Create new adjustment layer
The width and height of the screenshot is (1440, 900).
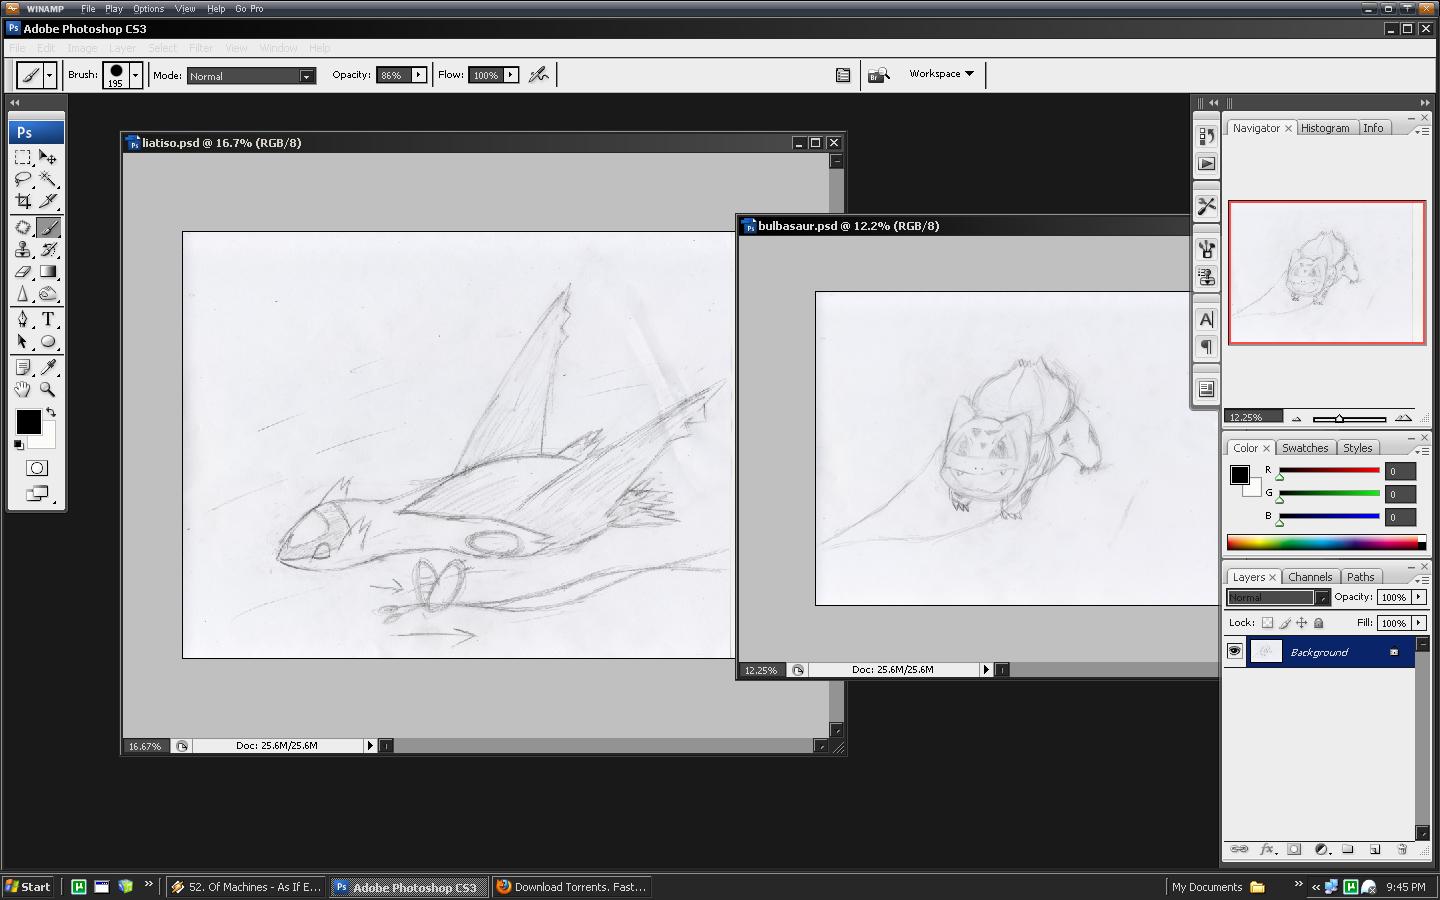1321,849
